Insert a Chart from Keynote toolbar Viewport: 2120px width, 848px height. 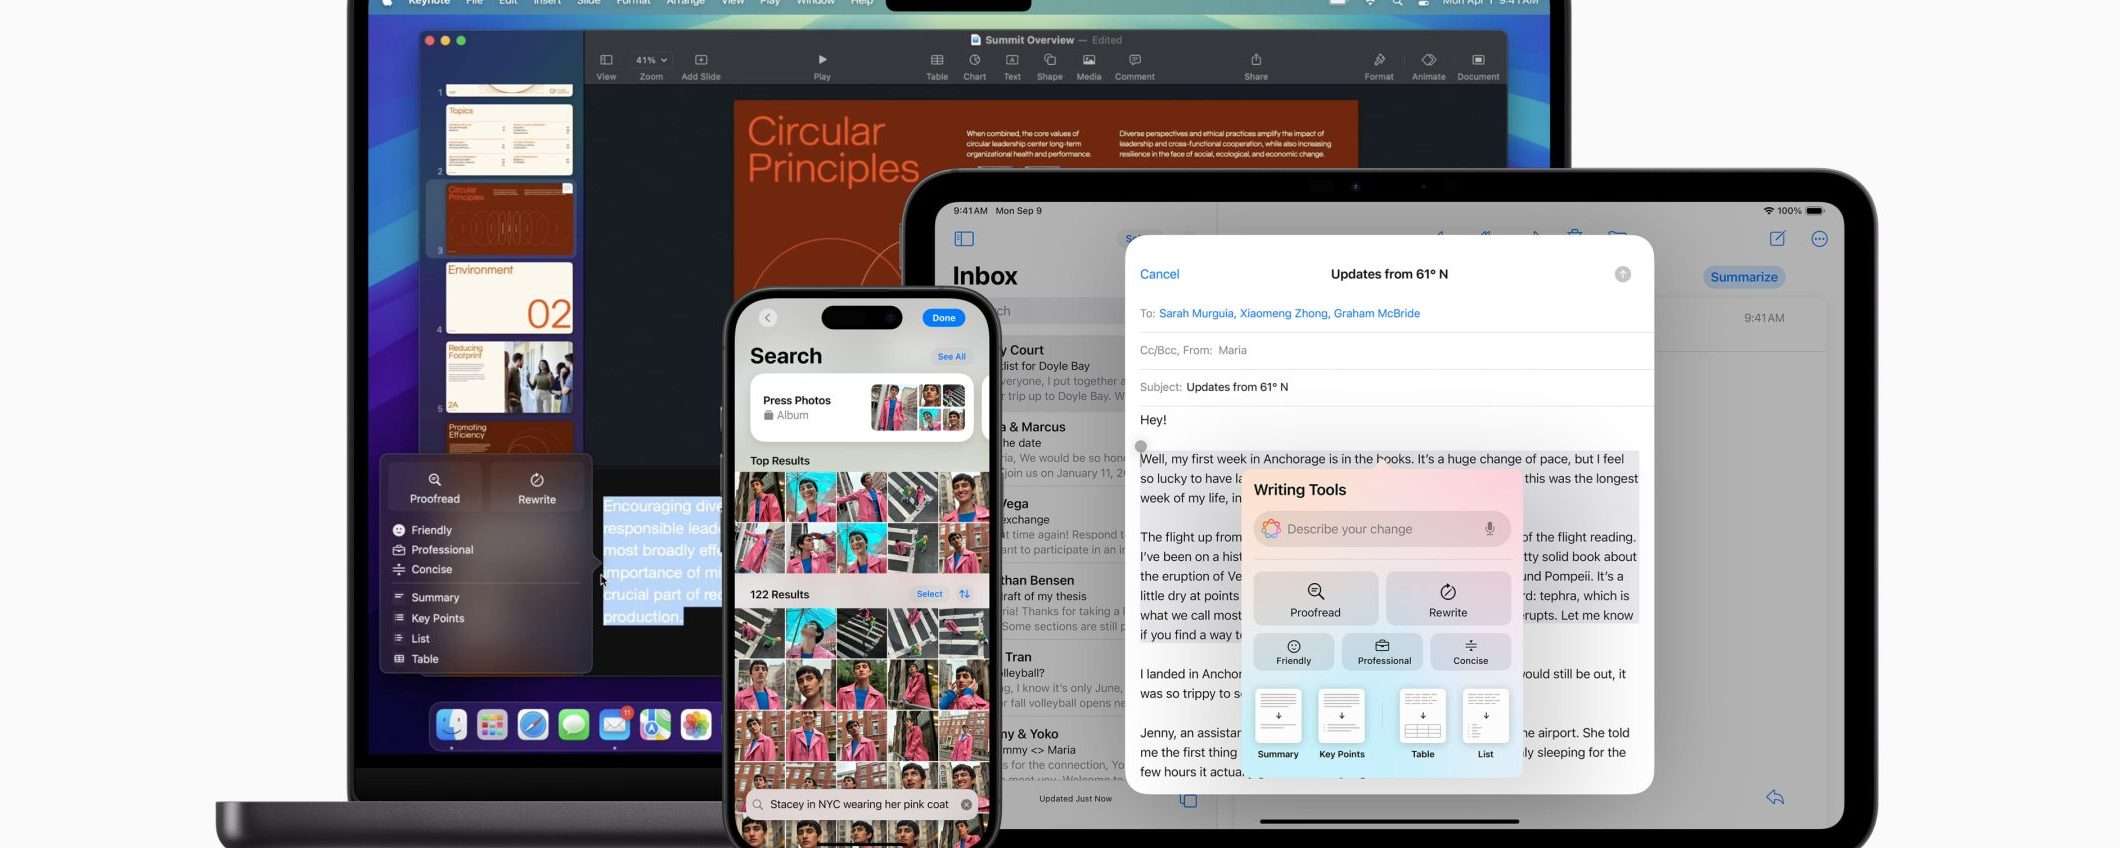click(975, 66)
